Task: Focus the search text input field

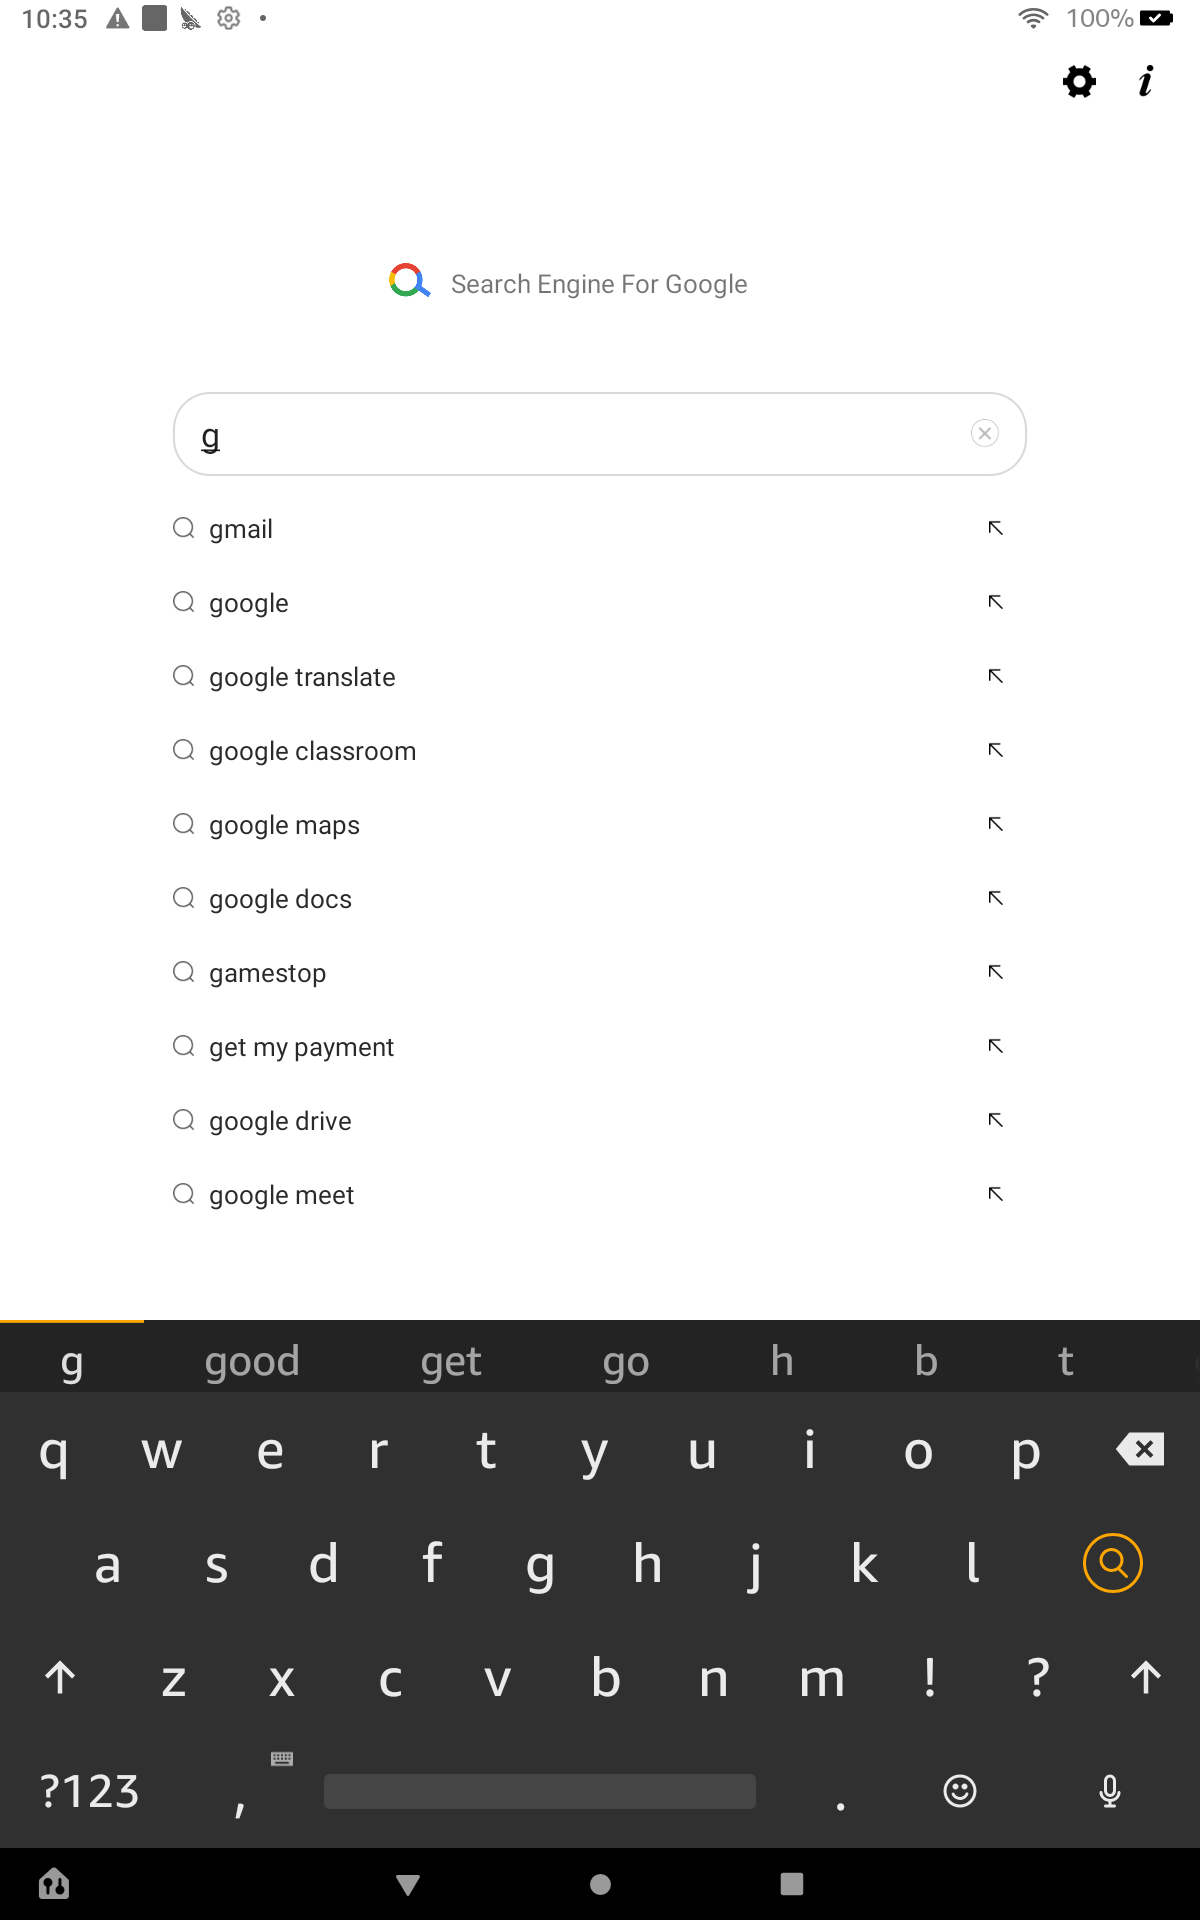Action: [x=580, y=434]
